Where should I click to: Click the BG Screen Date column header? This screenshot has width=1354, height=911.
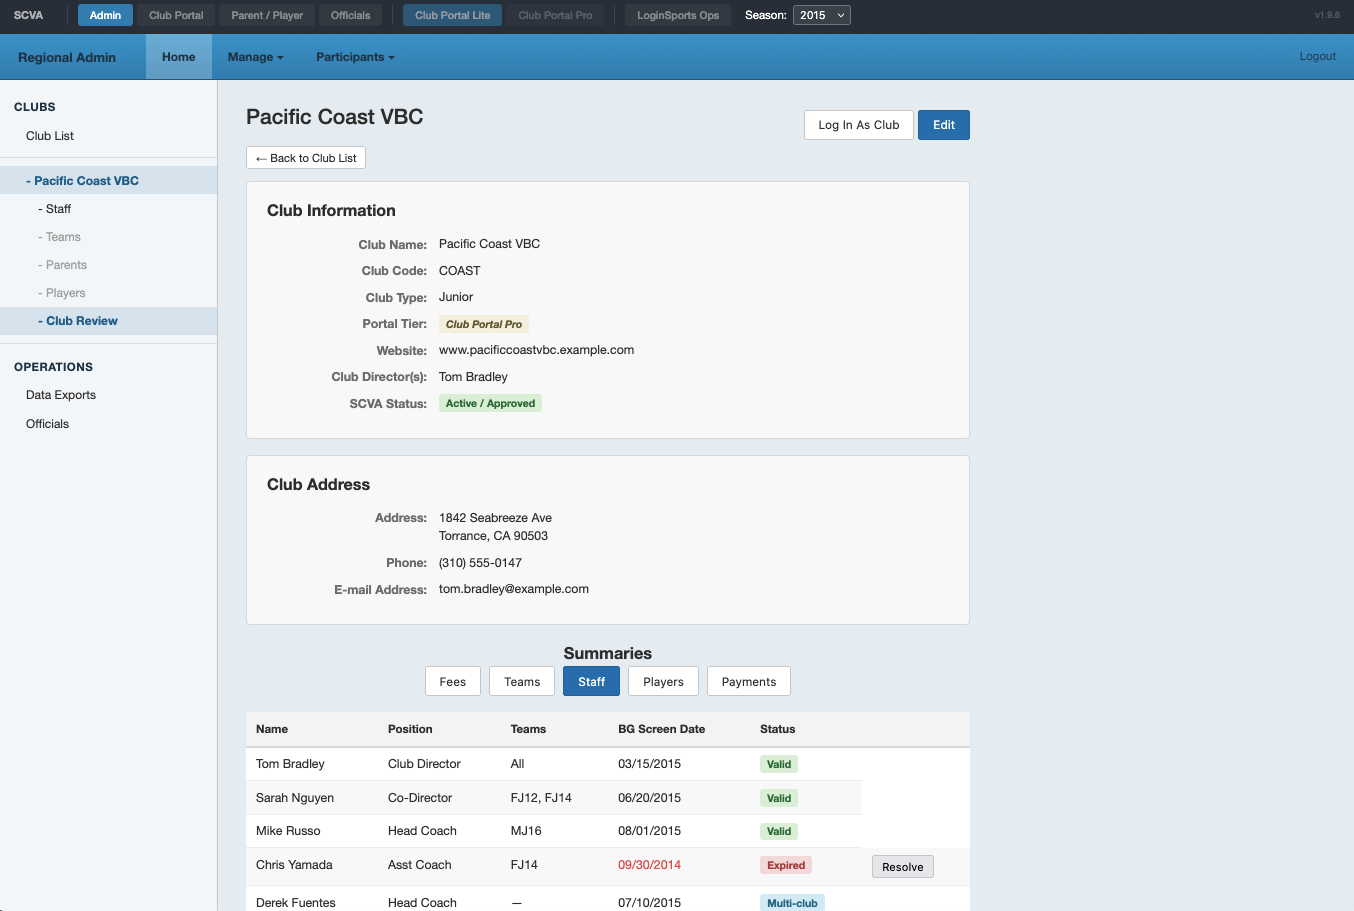tap(661, 729)
